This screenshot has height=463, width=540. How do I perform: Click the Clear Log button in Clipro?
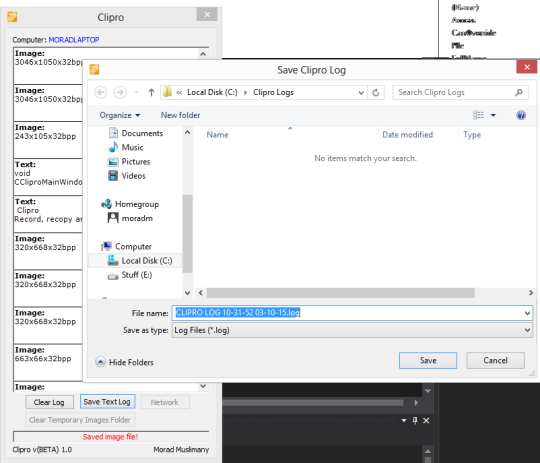pyautogui.click(x=49, y=402)
